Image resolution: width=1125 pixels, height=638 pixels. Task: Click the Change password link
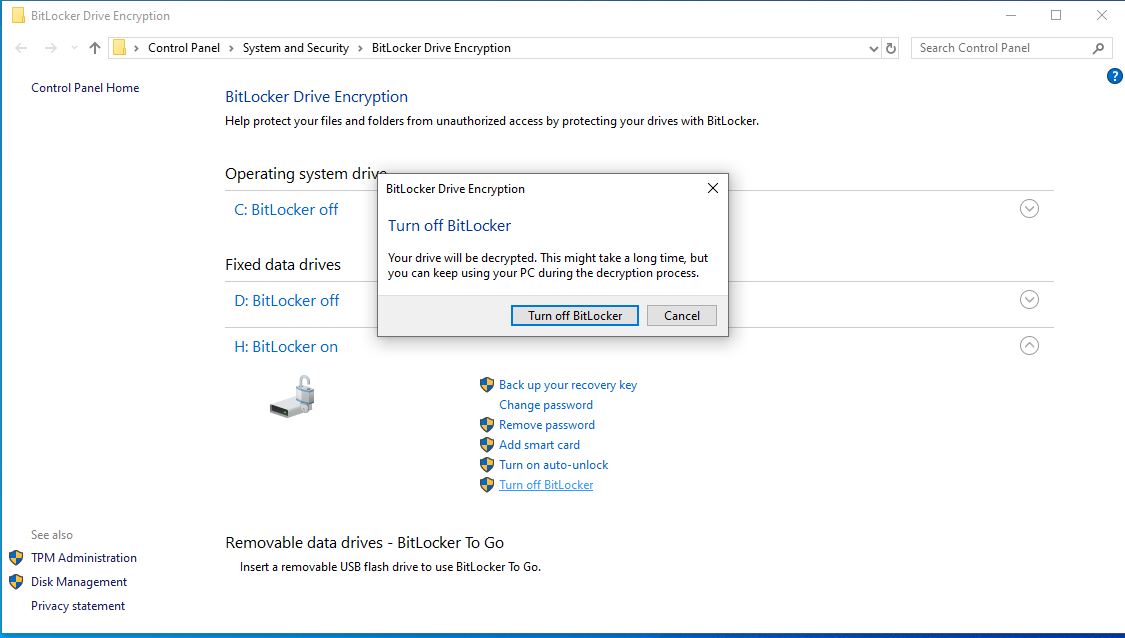click(546, 405)
